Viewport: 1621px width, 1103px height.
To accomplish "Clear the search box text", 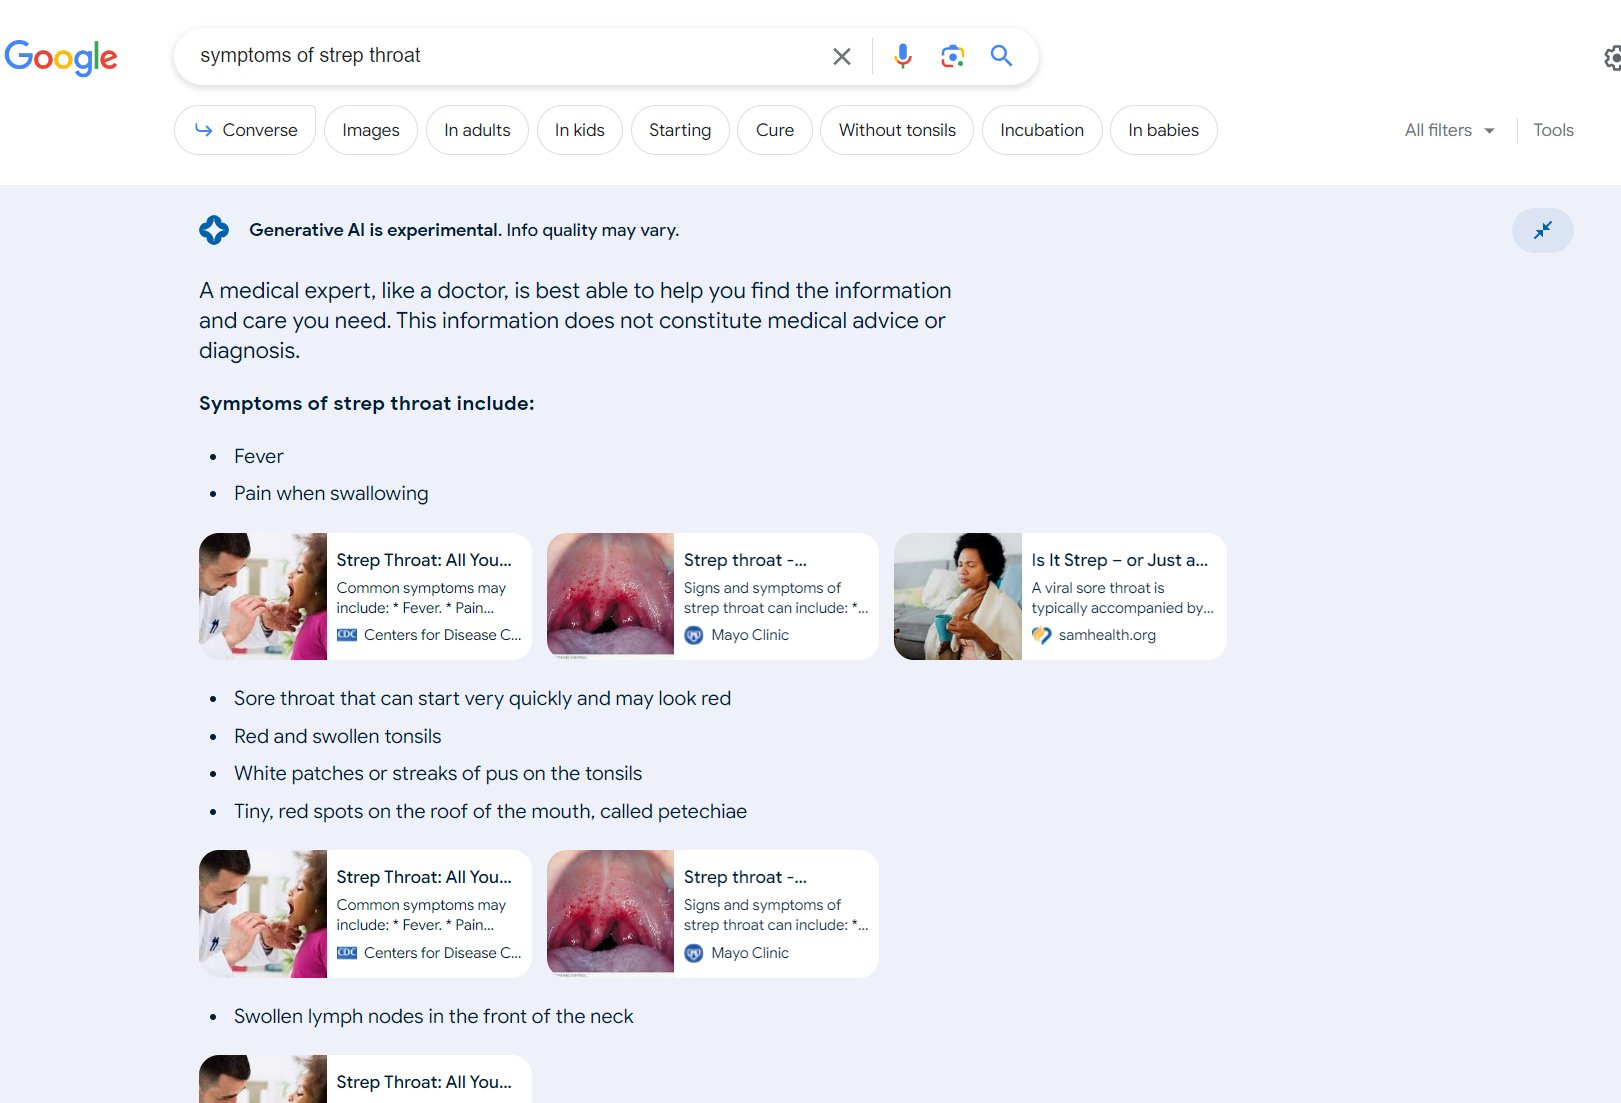I will point(842,57).
